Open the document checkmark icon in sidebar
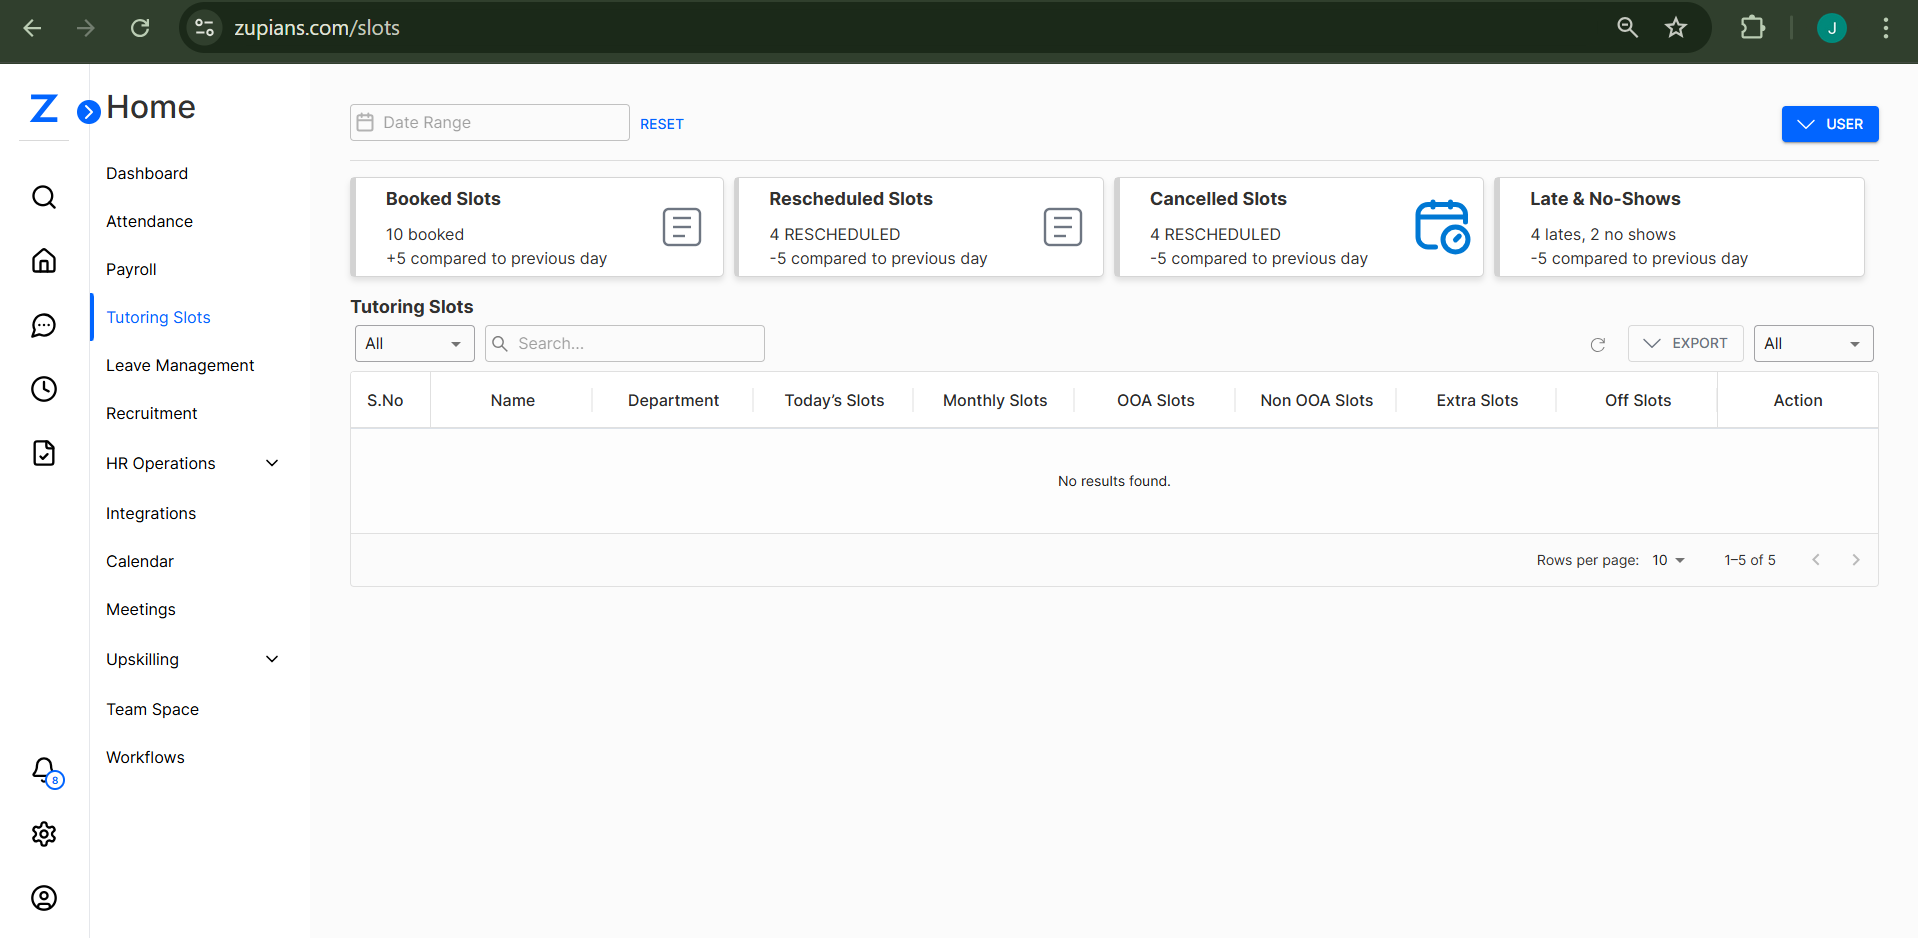This screenshot has height=938, width=1918. [44, 453]
